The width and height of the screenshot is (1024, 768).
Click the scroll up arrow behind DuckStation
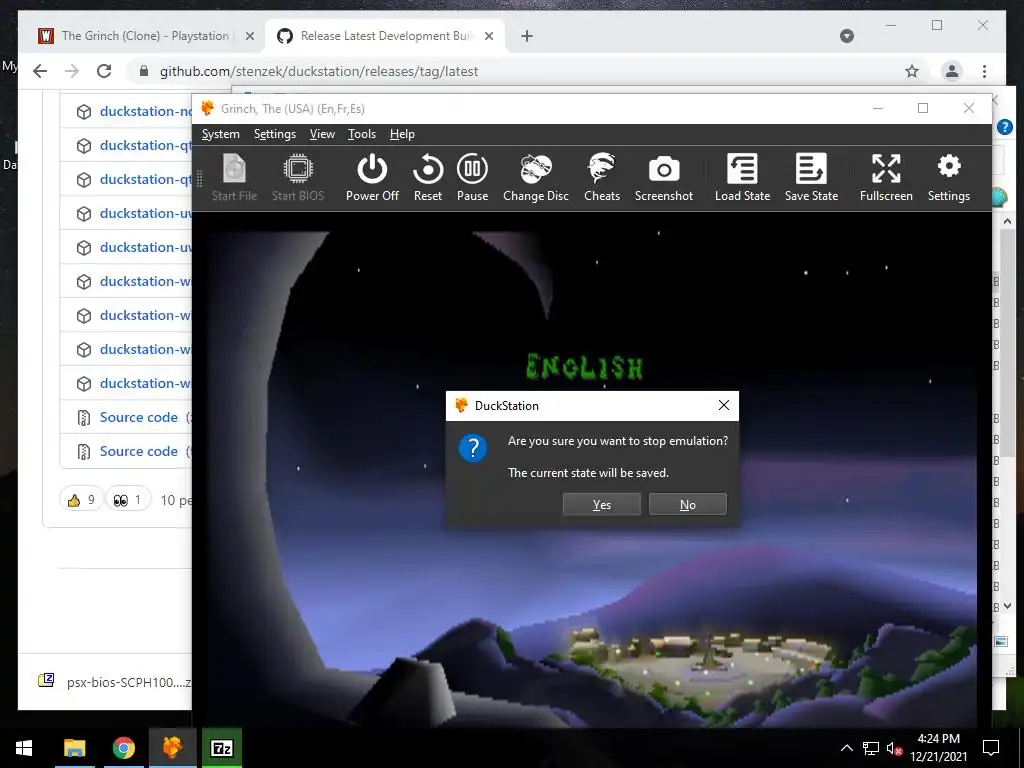click(1007, 221)
